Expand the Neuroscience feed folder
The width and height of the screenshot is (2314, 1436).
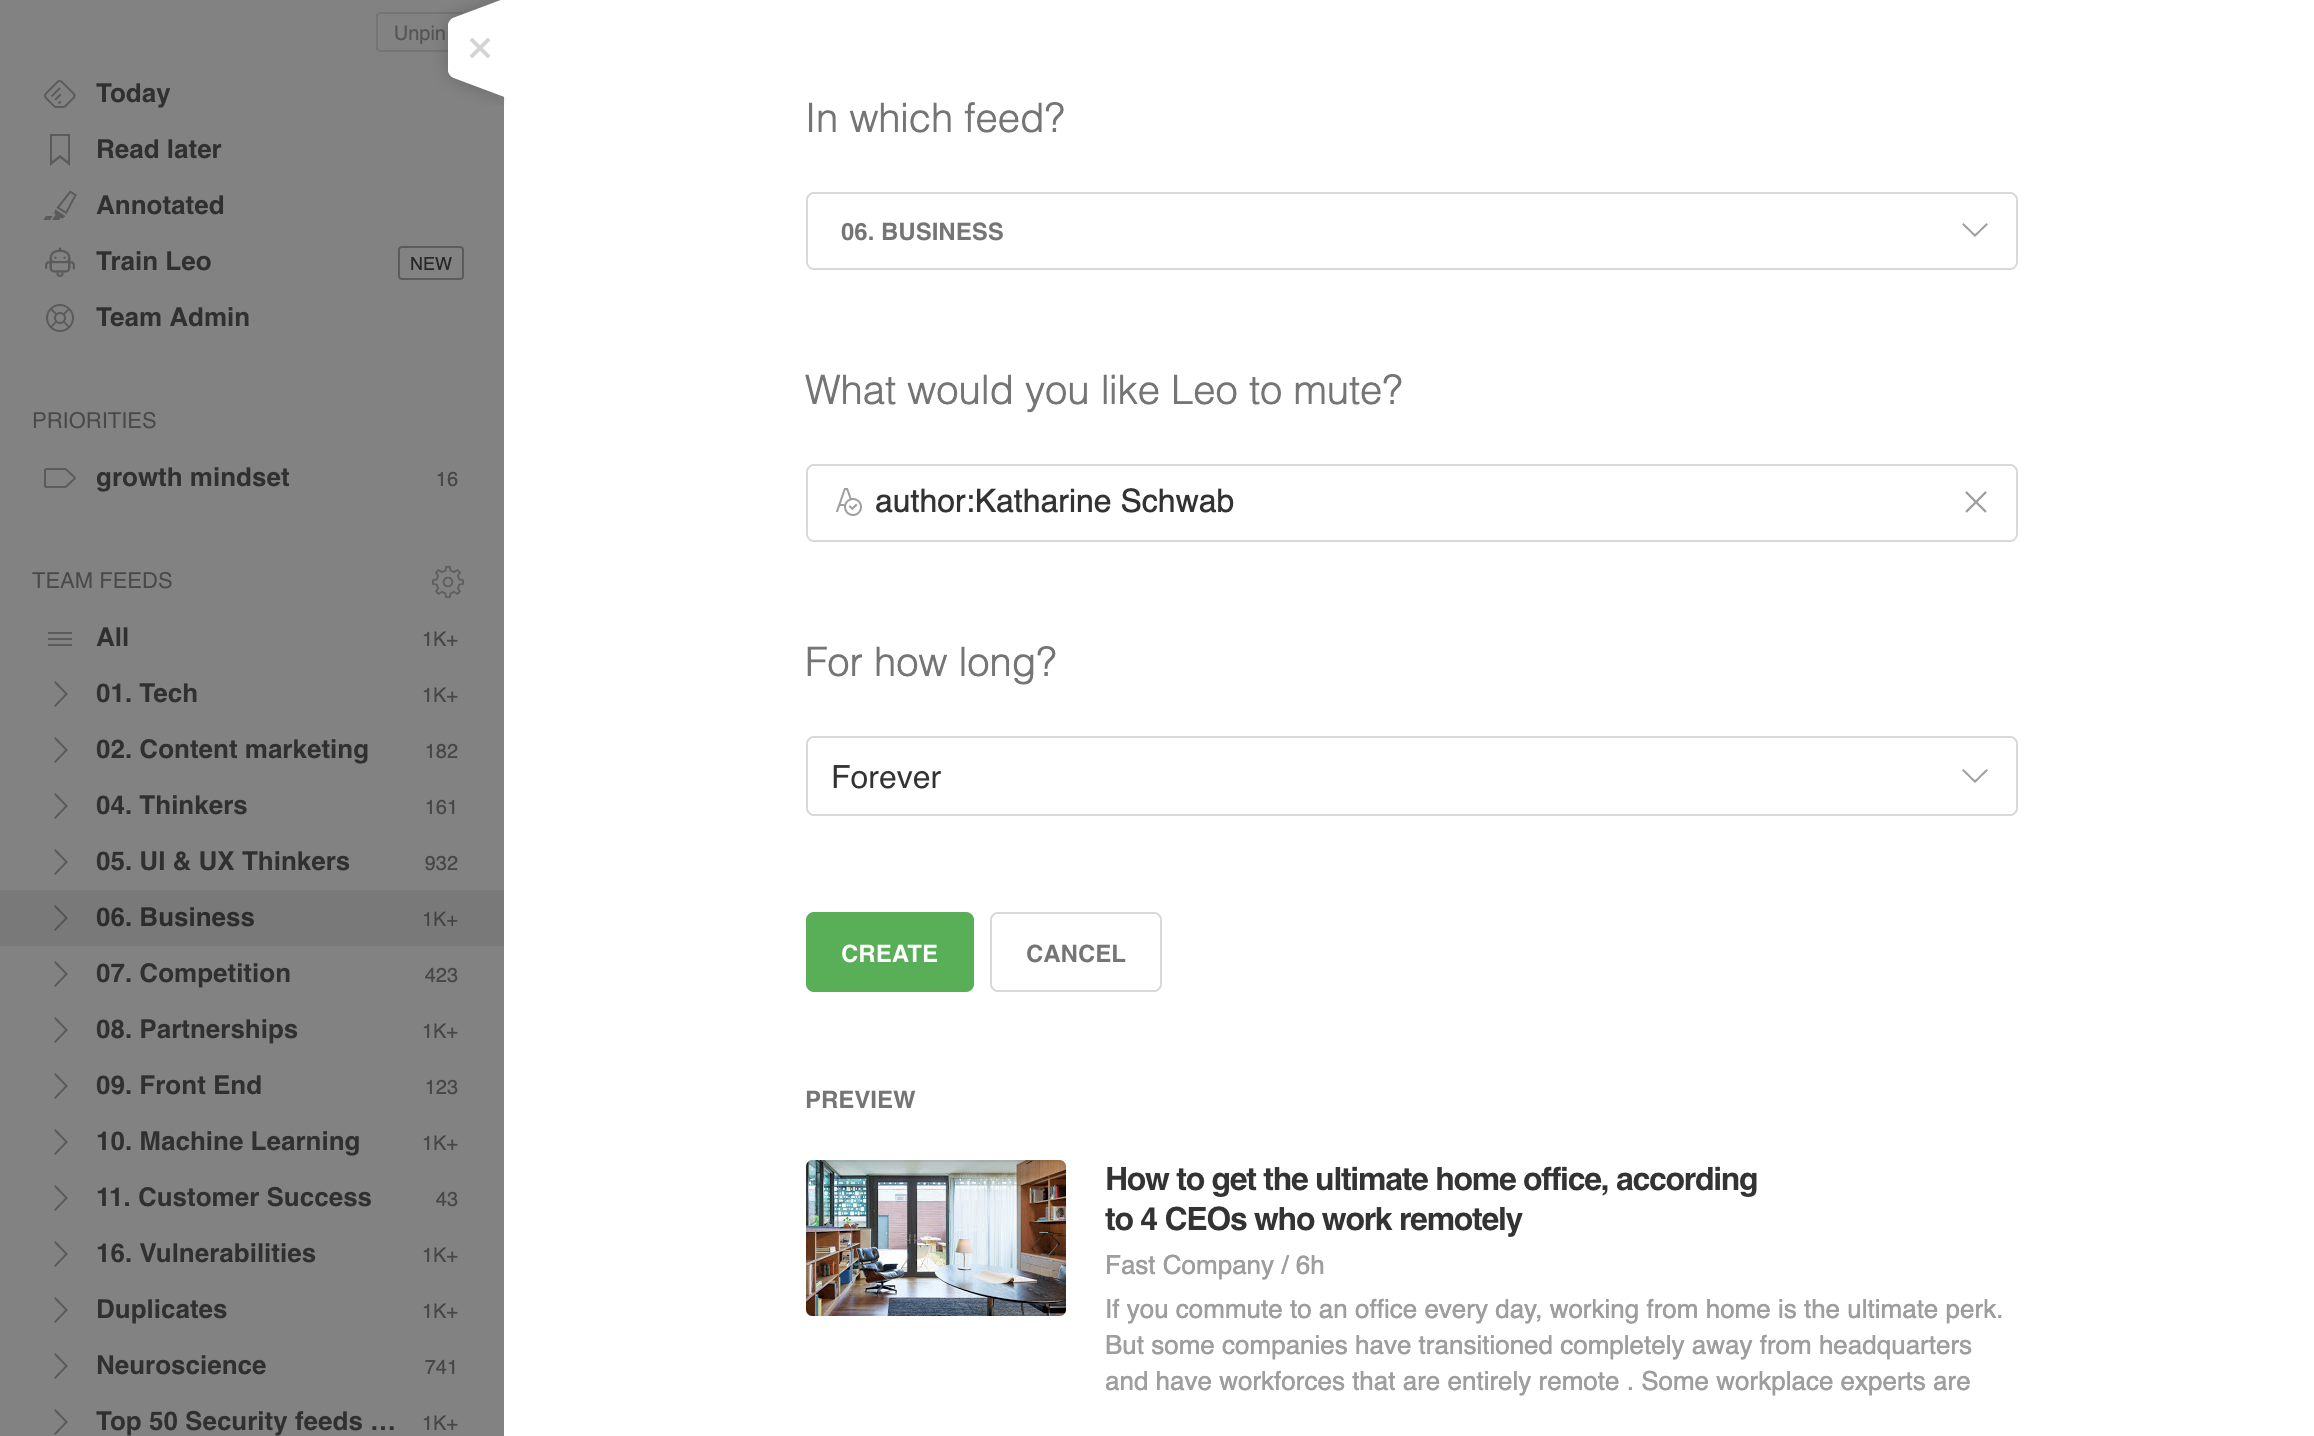coord(60,1366)
